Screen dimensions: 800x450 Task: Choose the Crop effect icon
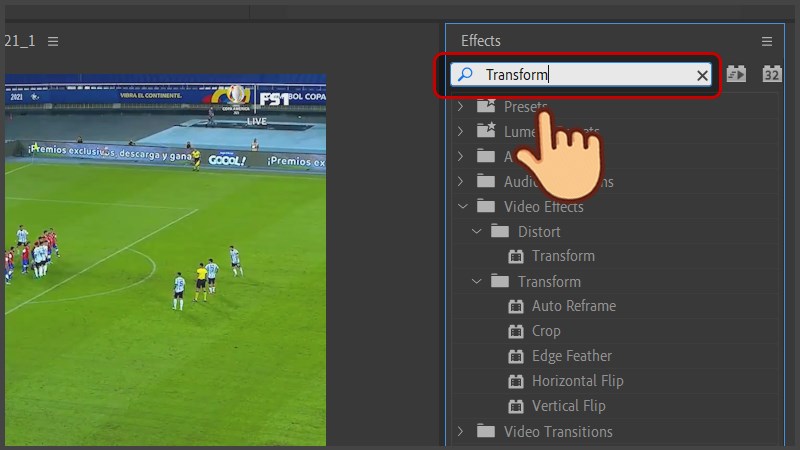pos(516,331)
